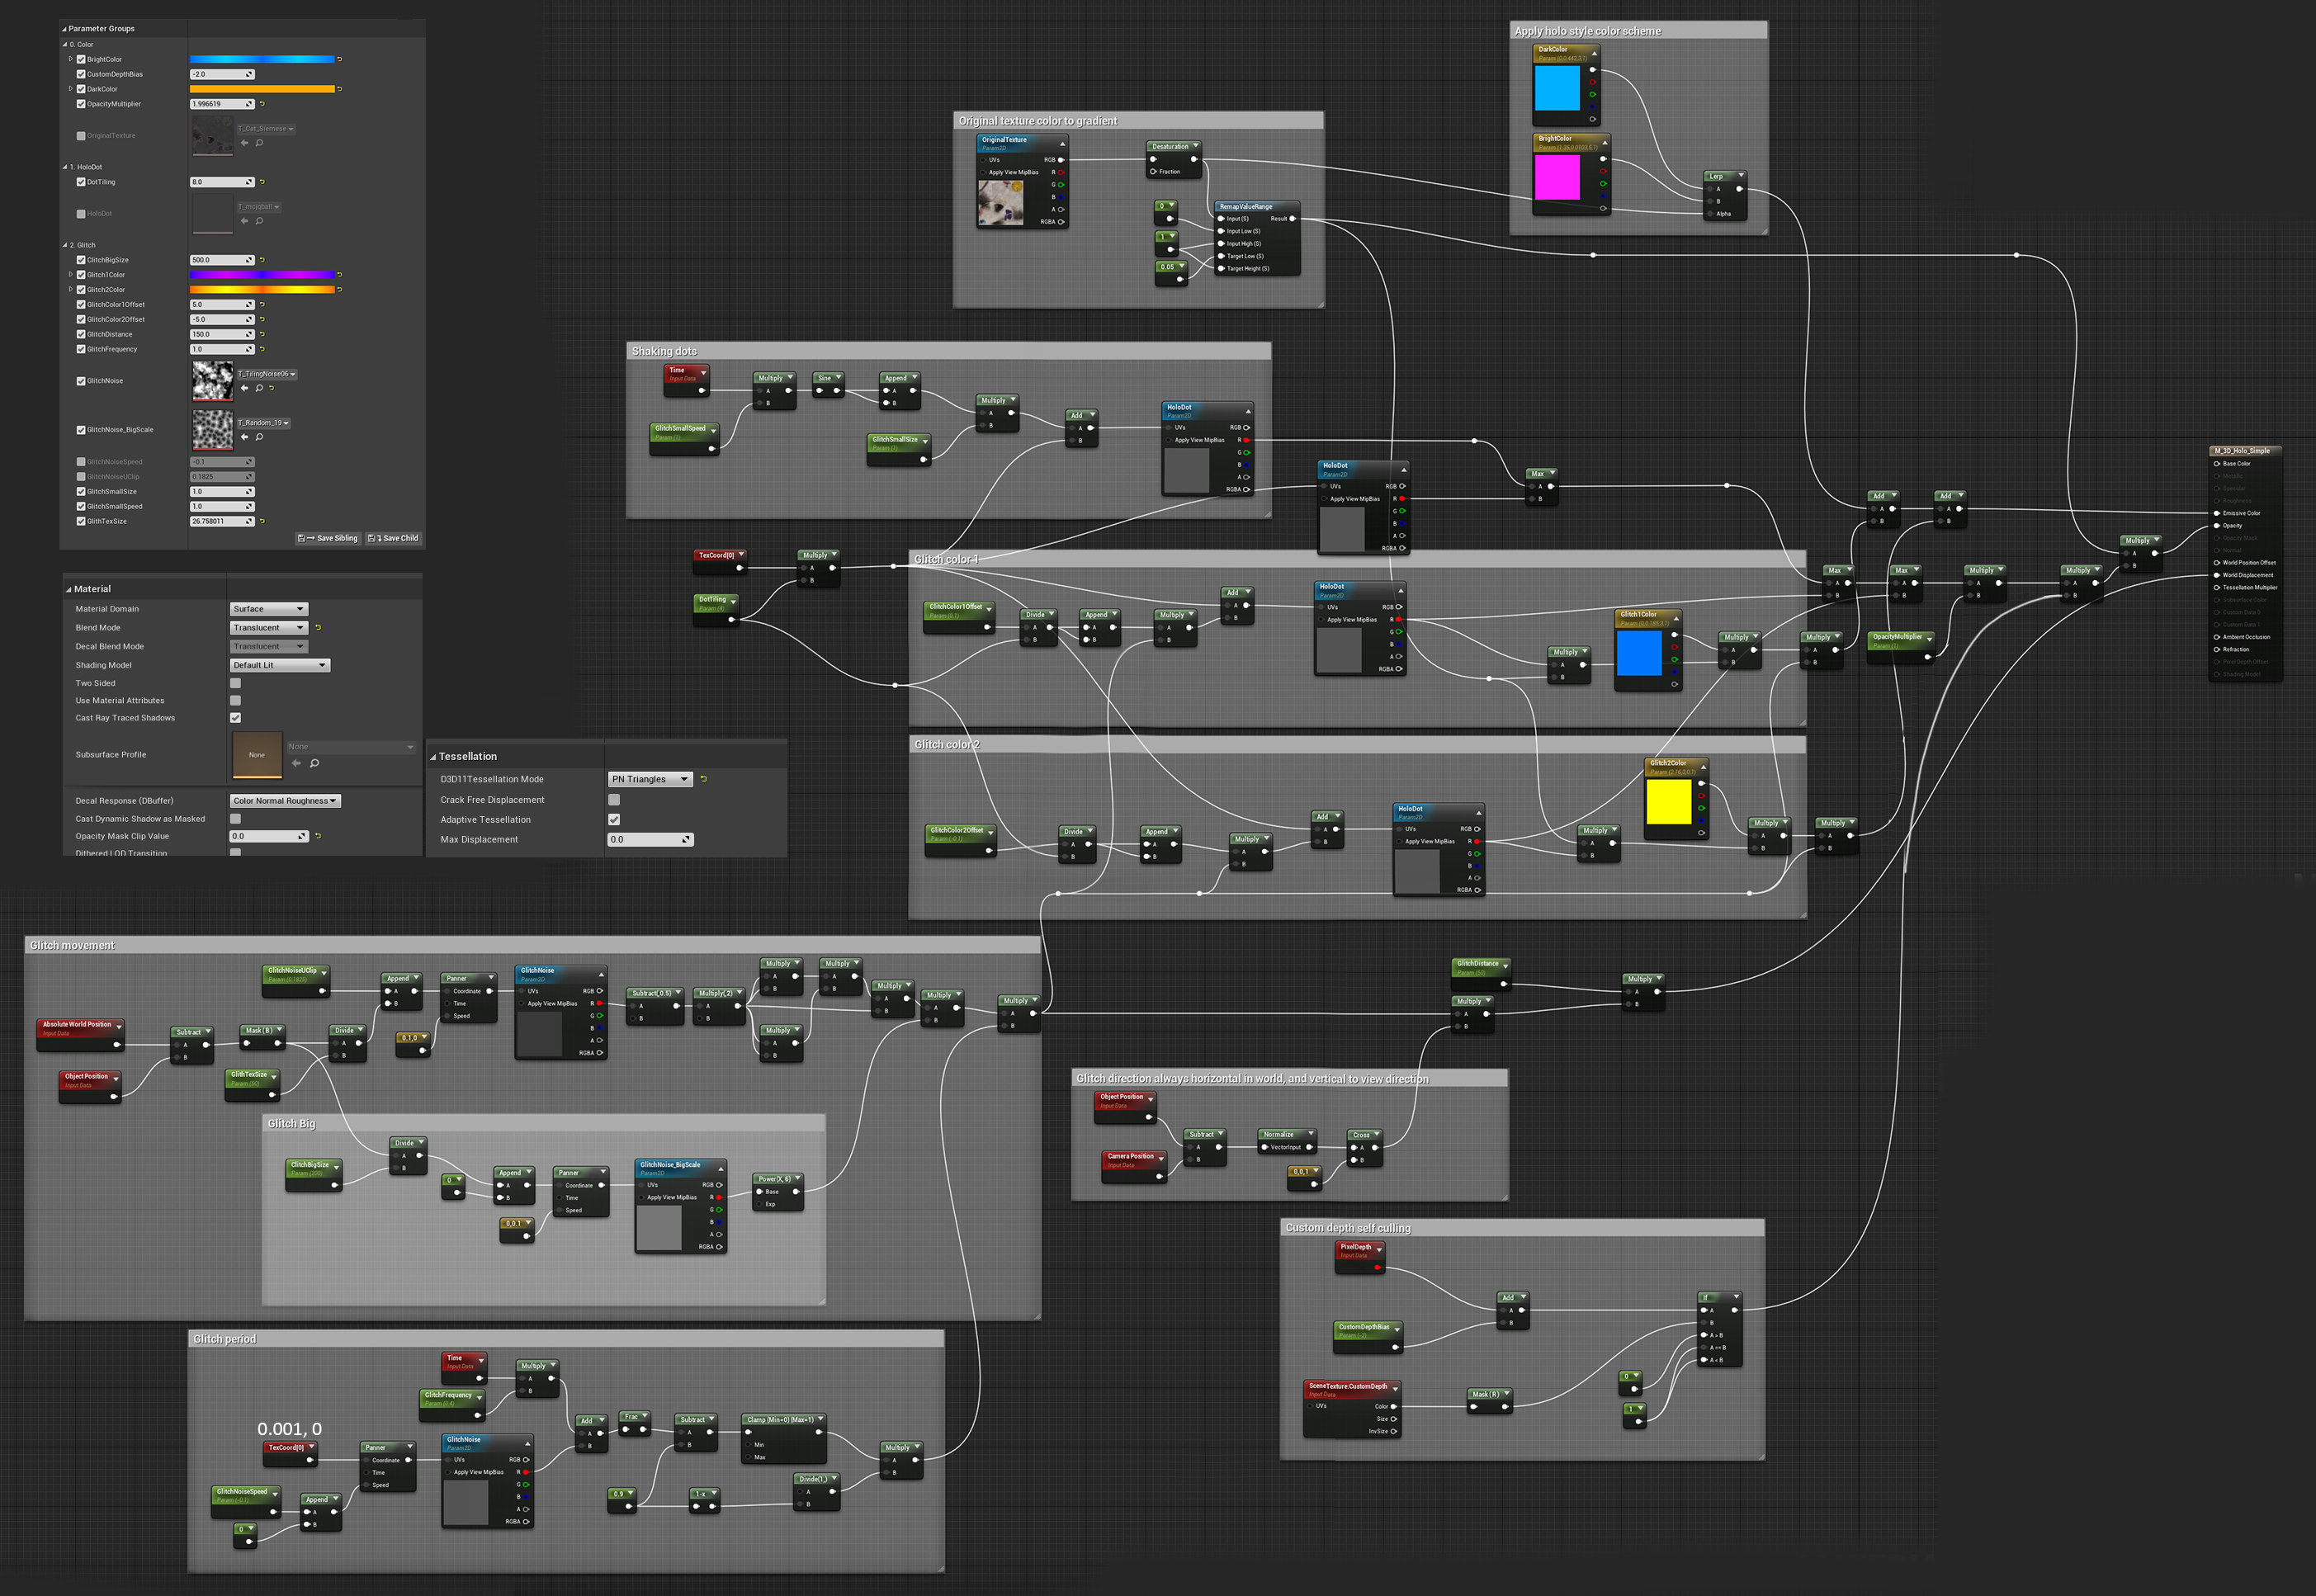Open the D3D11Tessellation Mode dropdown
2316x1596 pixels.
pyautogui.click(x=650, y=779)
